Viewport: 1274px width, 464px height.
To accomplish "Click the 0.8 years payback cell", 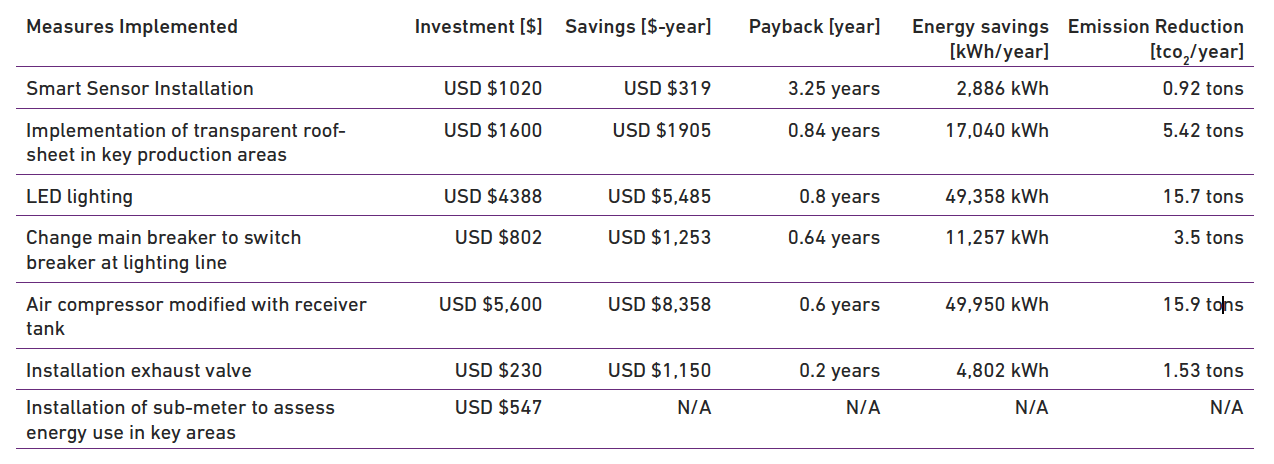I will click(x=839, y=196).
